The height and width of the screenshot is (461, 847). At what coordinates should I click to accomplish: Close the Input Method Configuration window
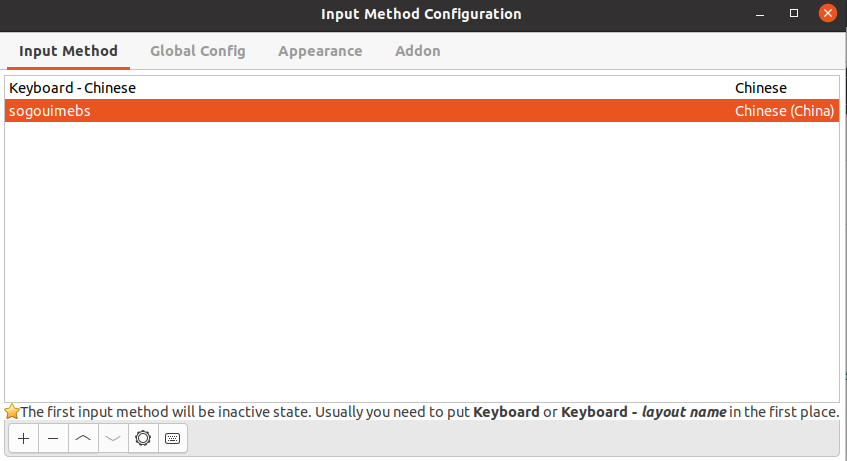(828, 13)
